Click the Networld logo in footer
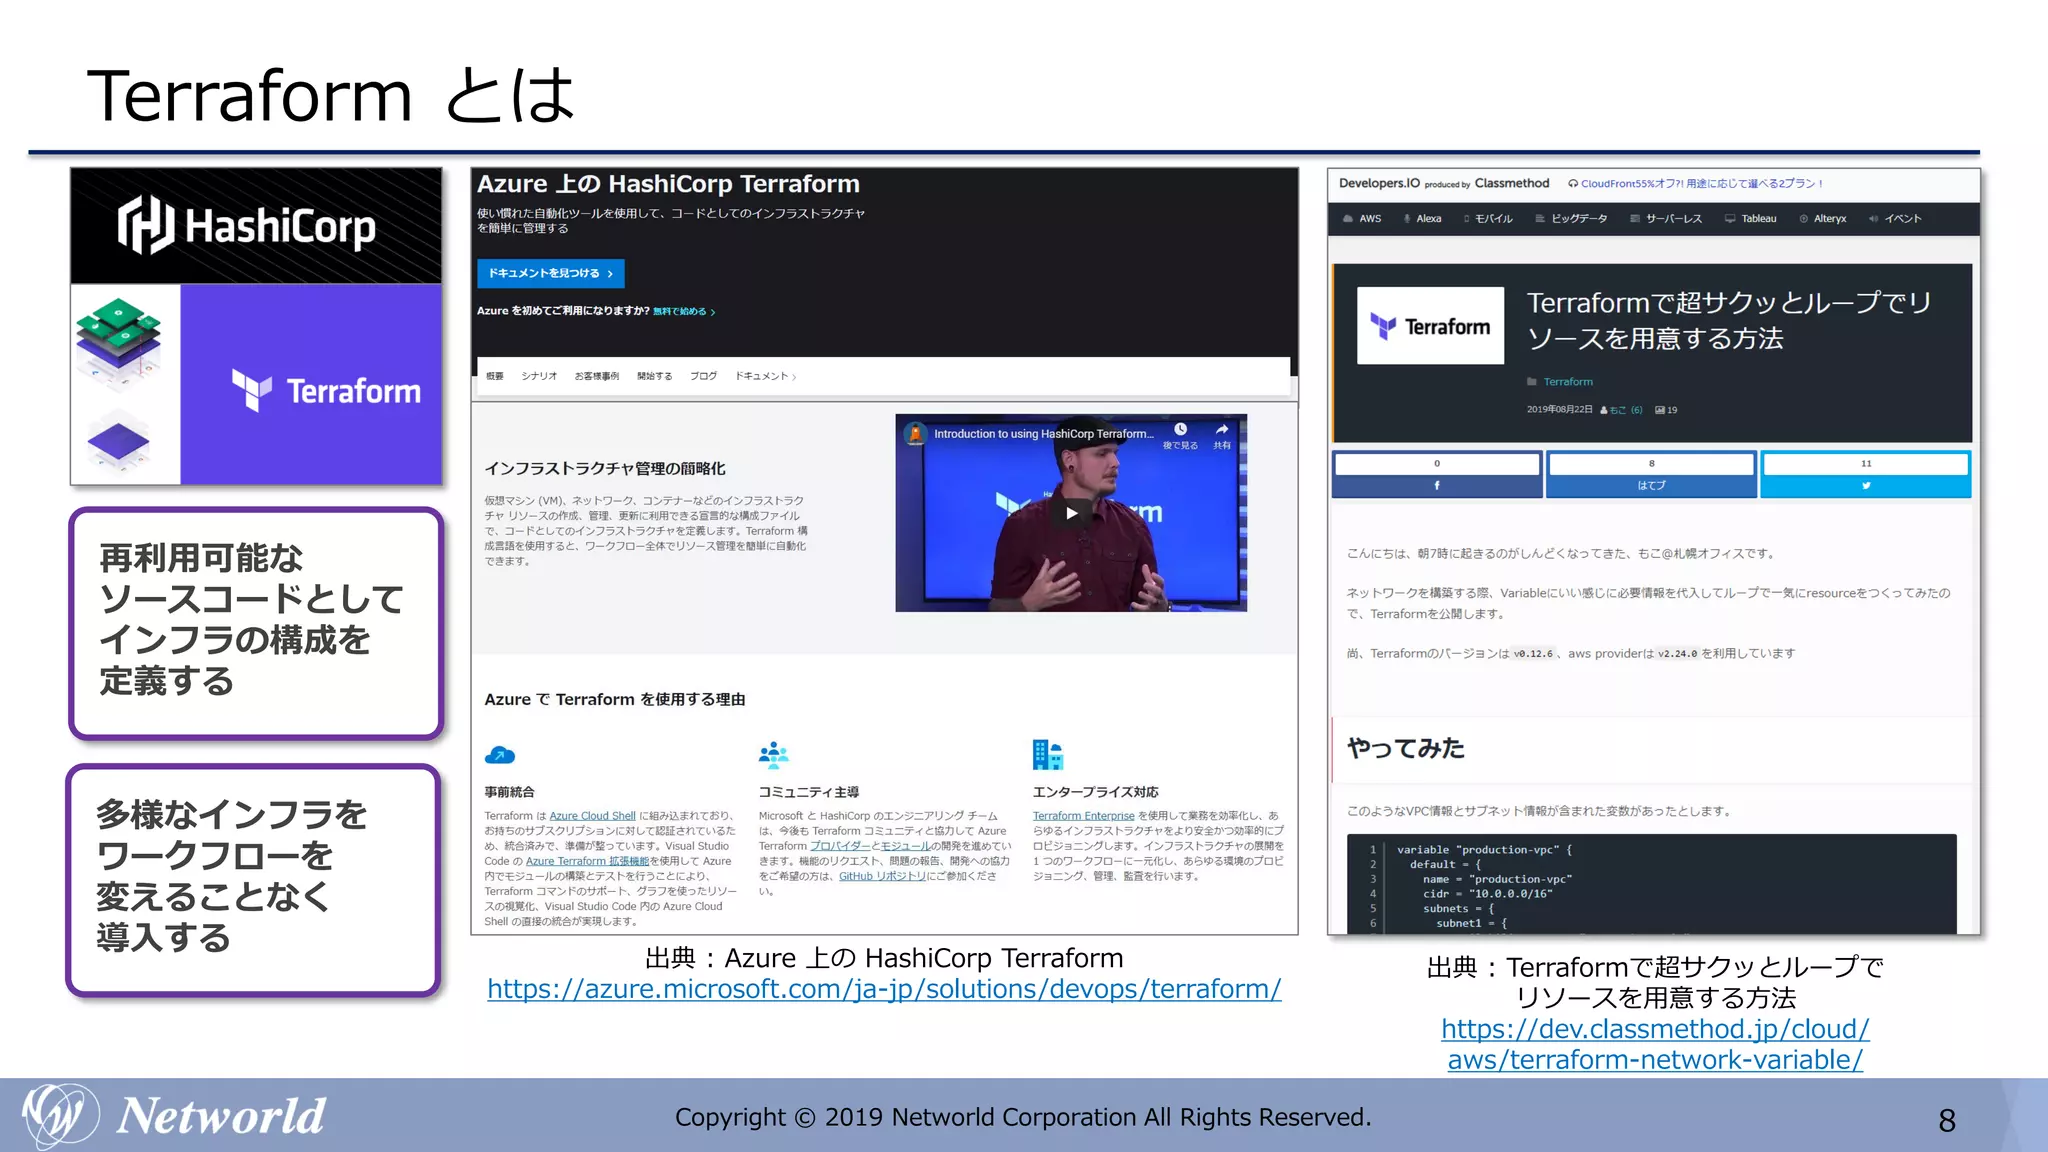Screen dimensions: 2048x1152 pyautogui.click(x=175, y=1116)
